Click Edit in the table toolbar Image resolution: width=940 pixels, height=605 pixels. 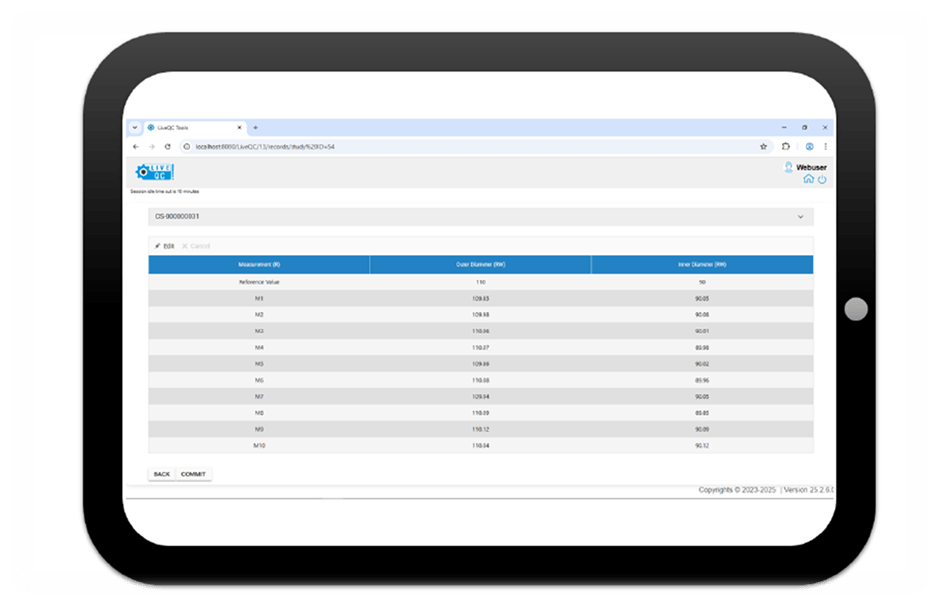(165, 245)
